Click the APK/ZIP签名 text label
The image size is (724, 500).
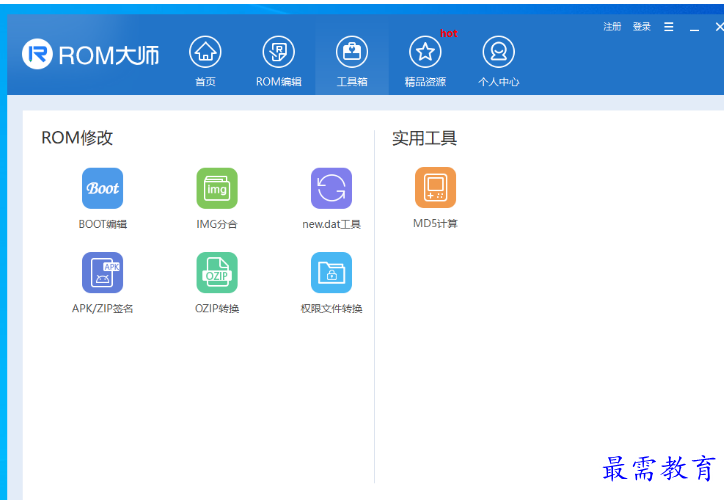coord(103,308)
